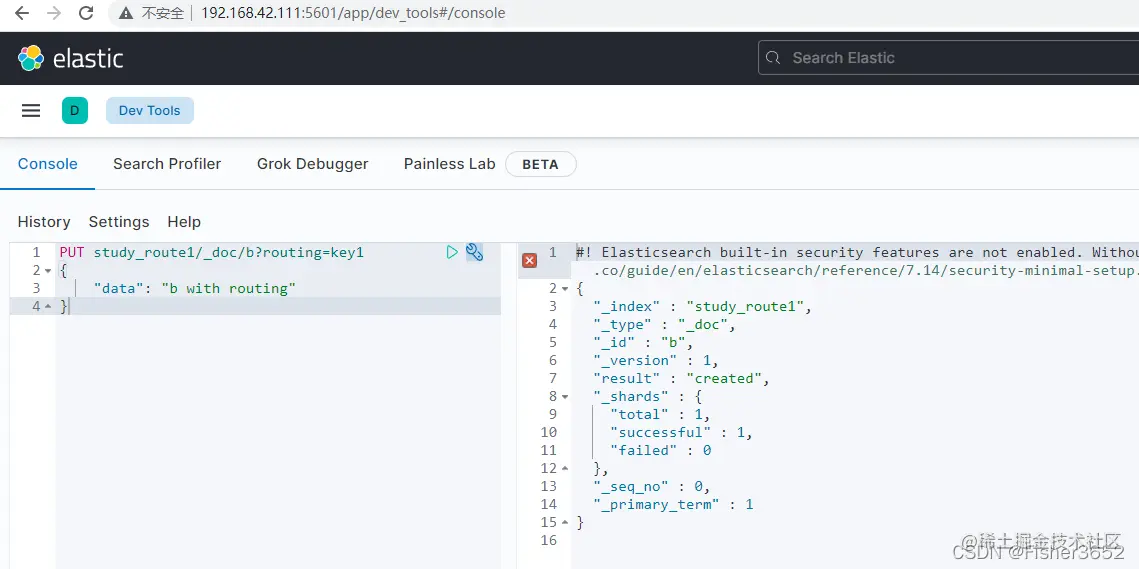Open the hamburger navigation menu
Screen dimensions: 1139x569
point(31,110)
